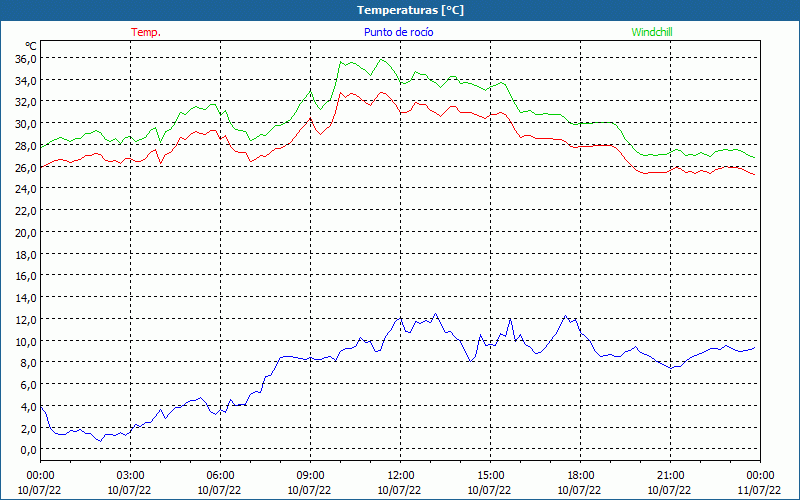This screenshot has height=500, width=800.
Task: Click the 24,0 y-axis value
Action: point(26,189)
